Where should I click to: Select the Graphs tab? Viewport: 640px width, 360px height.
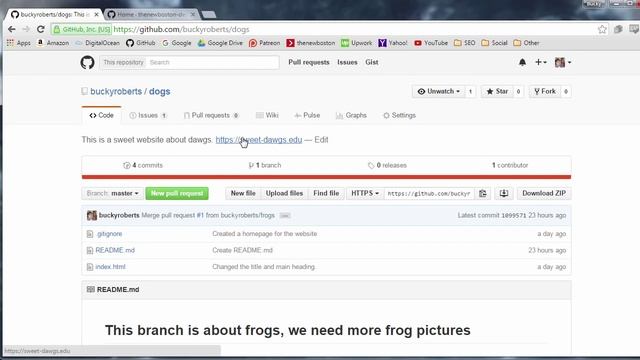351,116
